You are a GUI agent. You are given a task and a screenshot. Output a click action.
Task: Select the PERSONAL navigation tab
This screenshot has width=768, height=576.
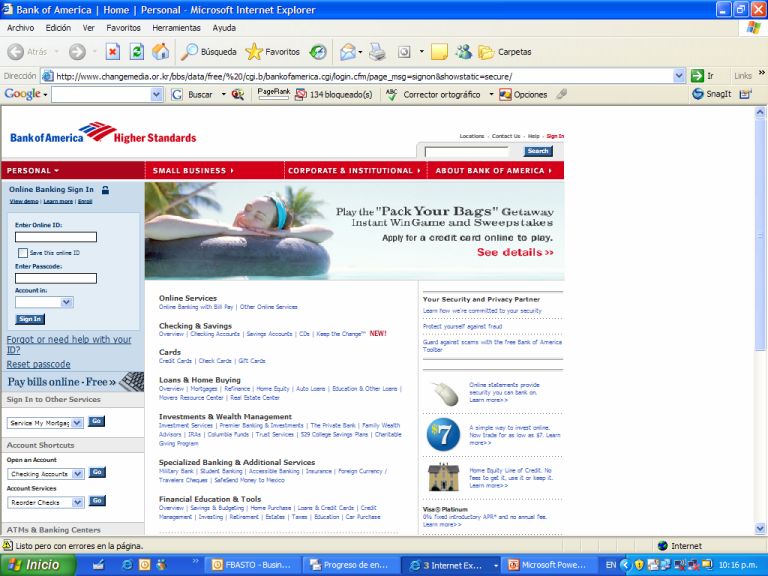tap(73, 170)
